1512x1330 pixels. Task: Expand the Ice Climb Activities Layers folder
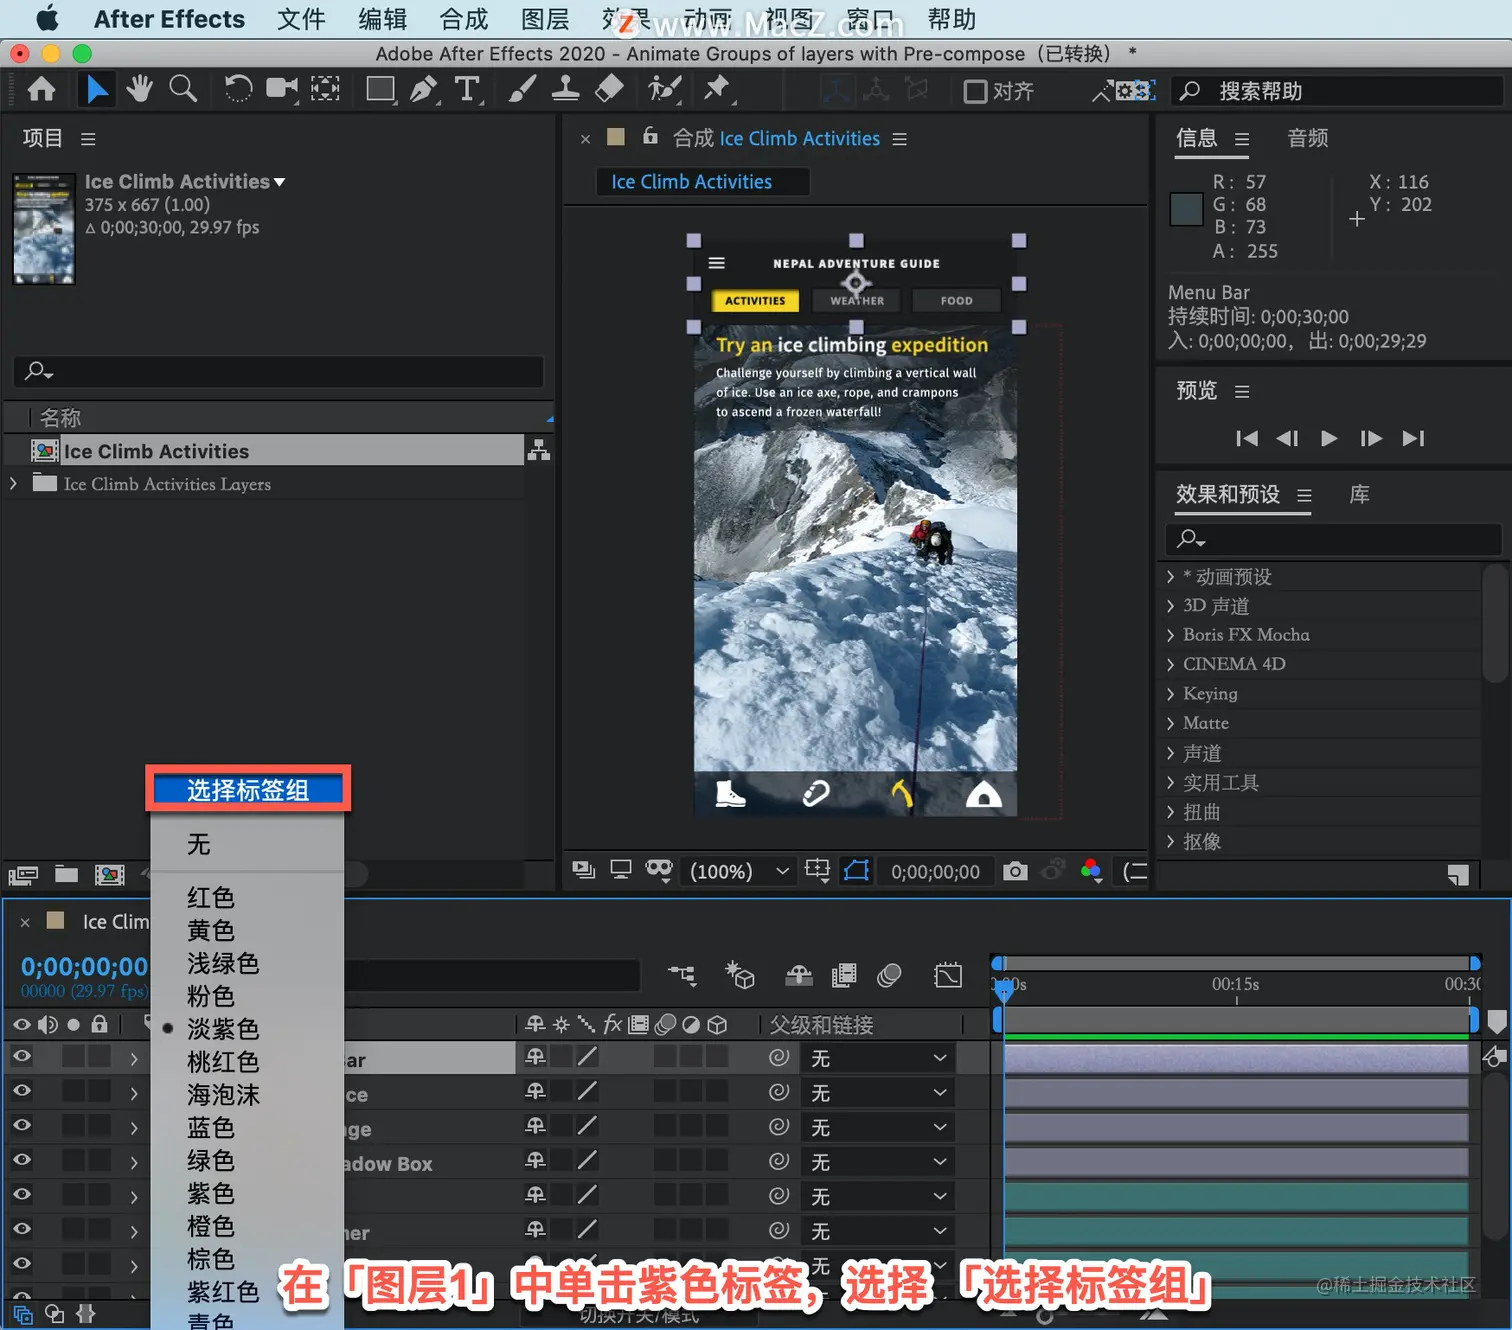tap(13, 484)
